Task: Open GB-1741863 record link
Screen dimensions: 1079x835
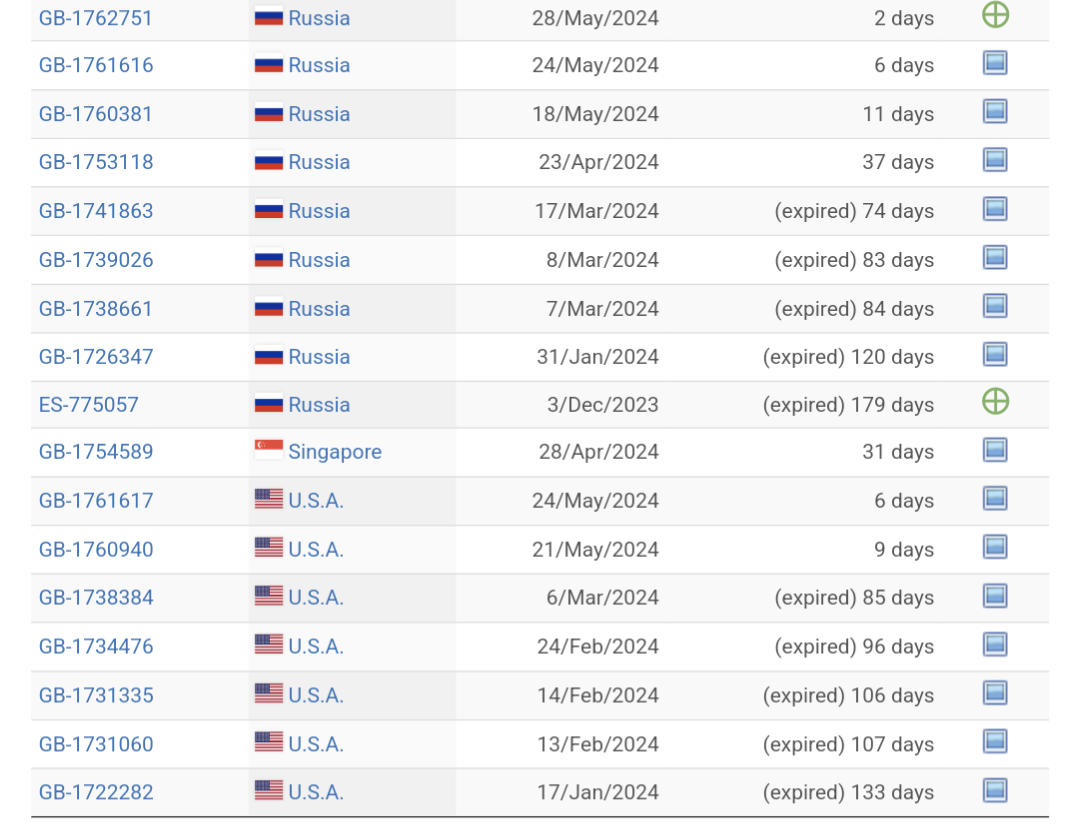Action: (x=96, y=211)
